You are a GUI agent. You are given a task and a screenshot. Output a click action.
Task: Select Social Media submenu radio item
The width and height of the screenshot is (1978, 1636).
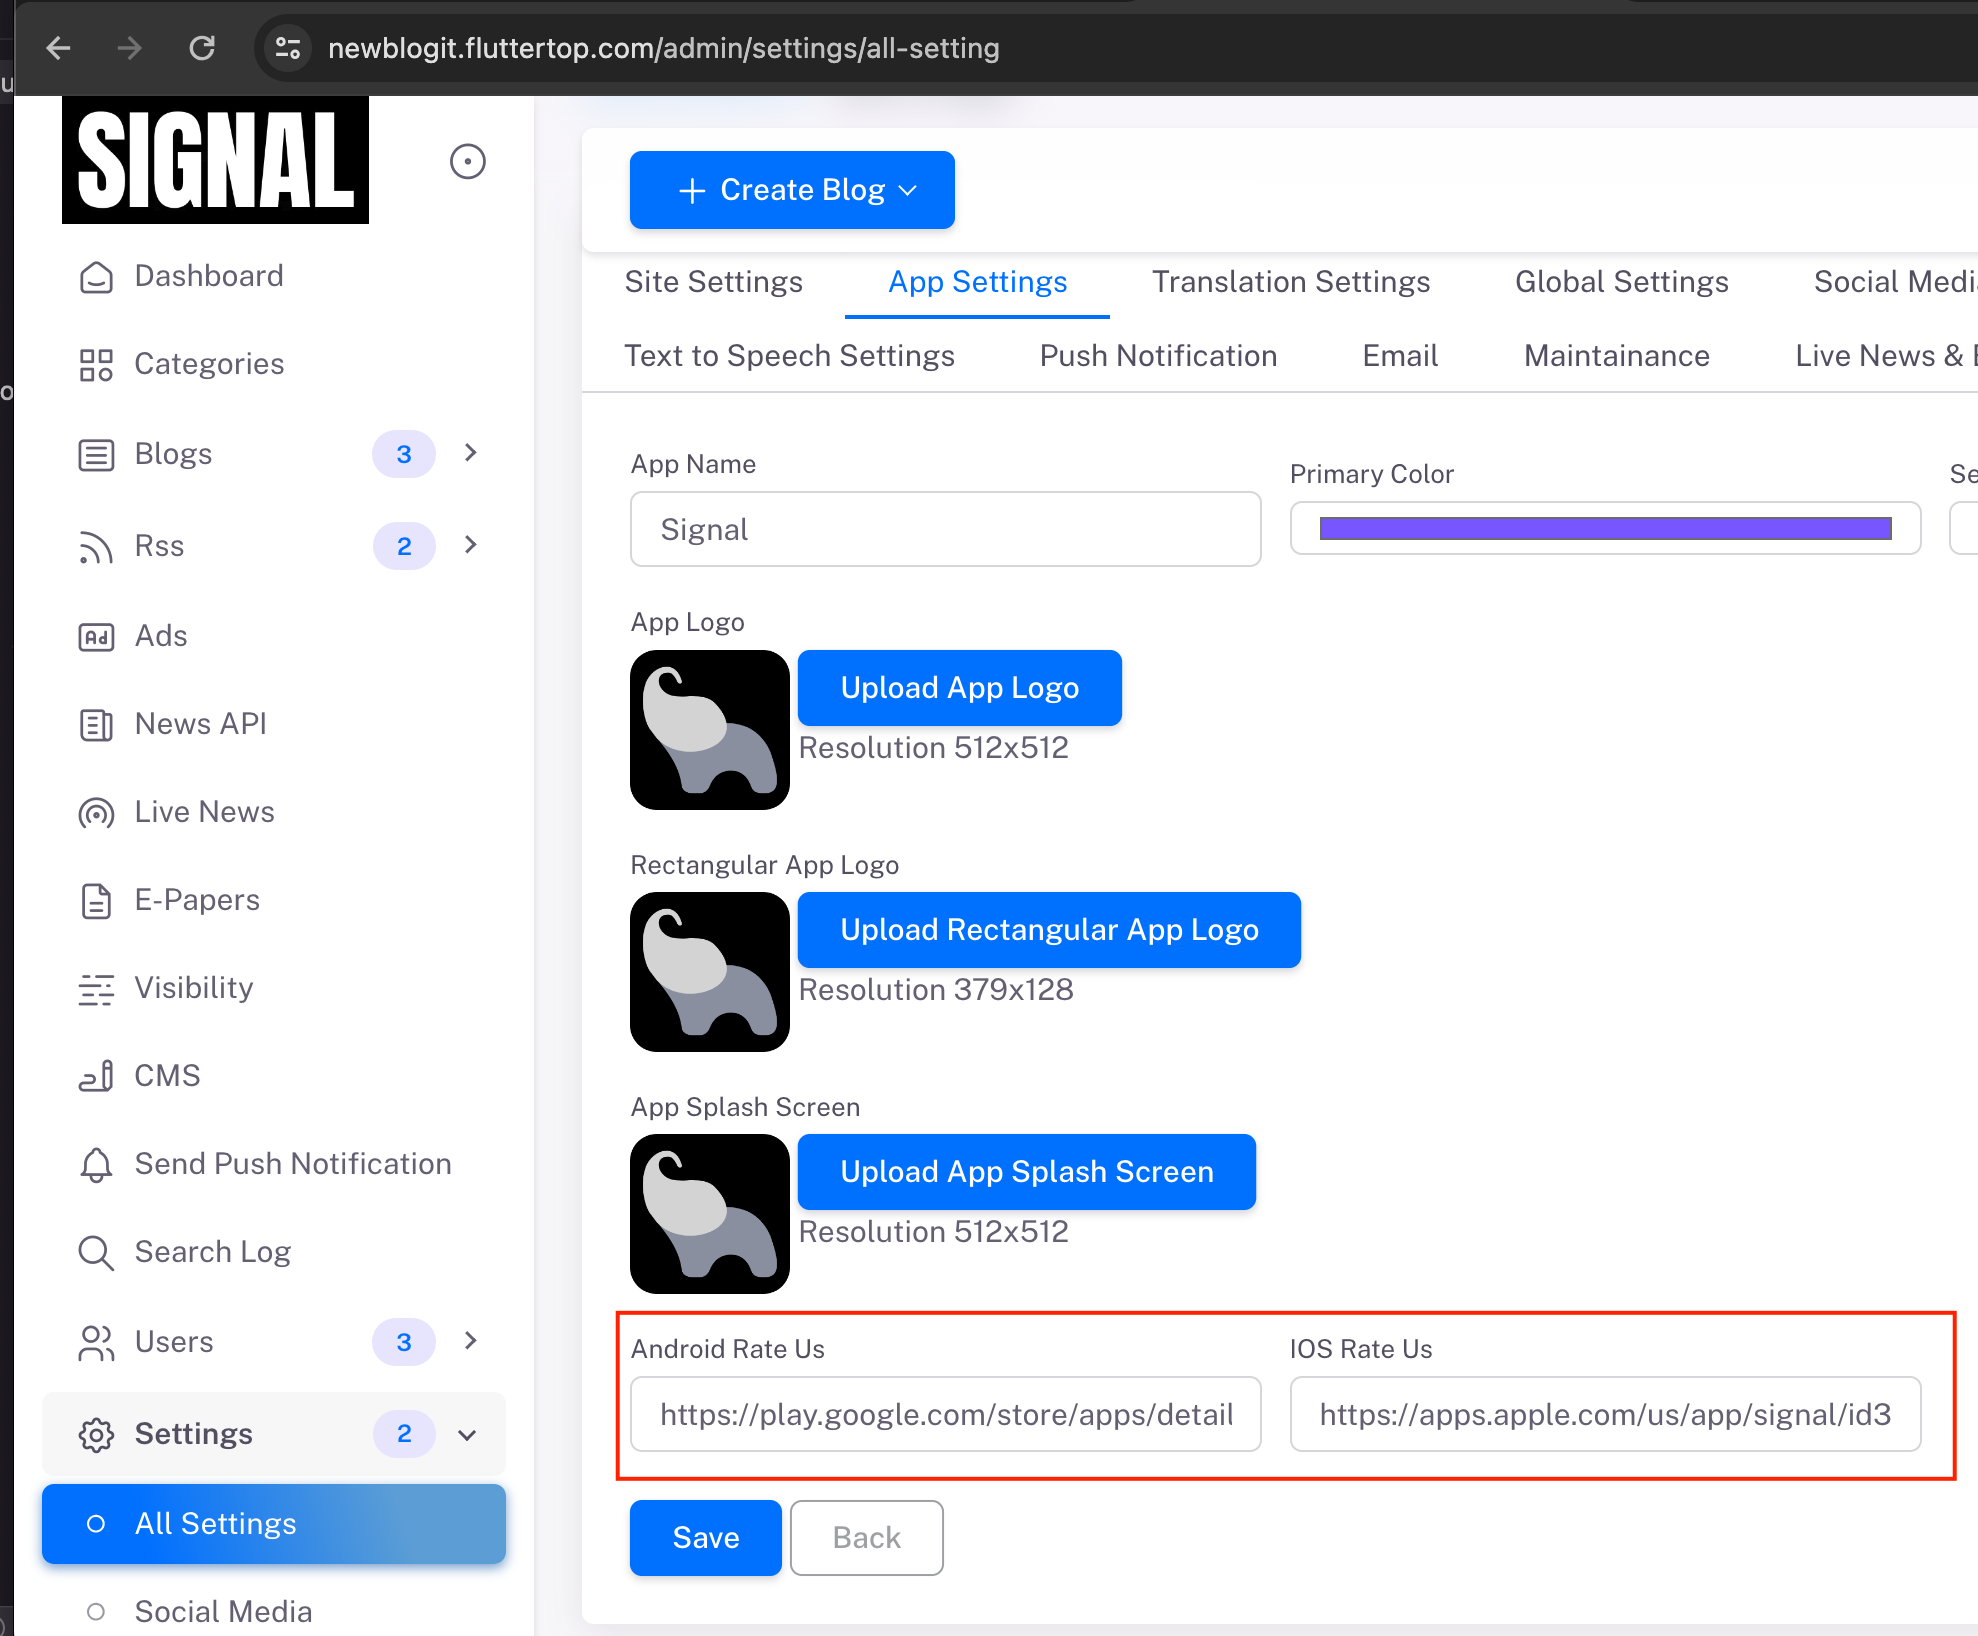(x=96, y=1611)
